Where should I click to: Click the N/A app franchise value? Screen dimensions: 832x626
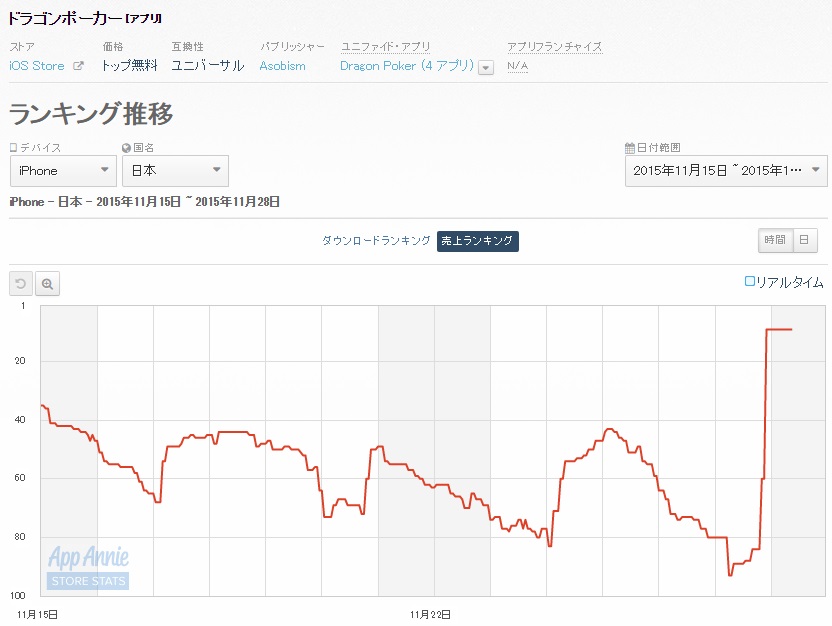pyautogui.click(x=517, y=66)
